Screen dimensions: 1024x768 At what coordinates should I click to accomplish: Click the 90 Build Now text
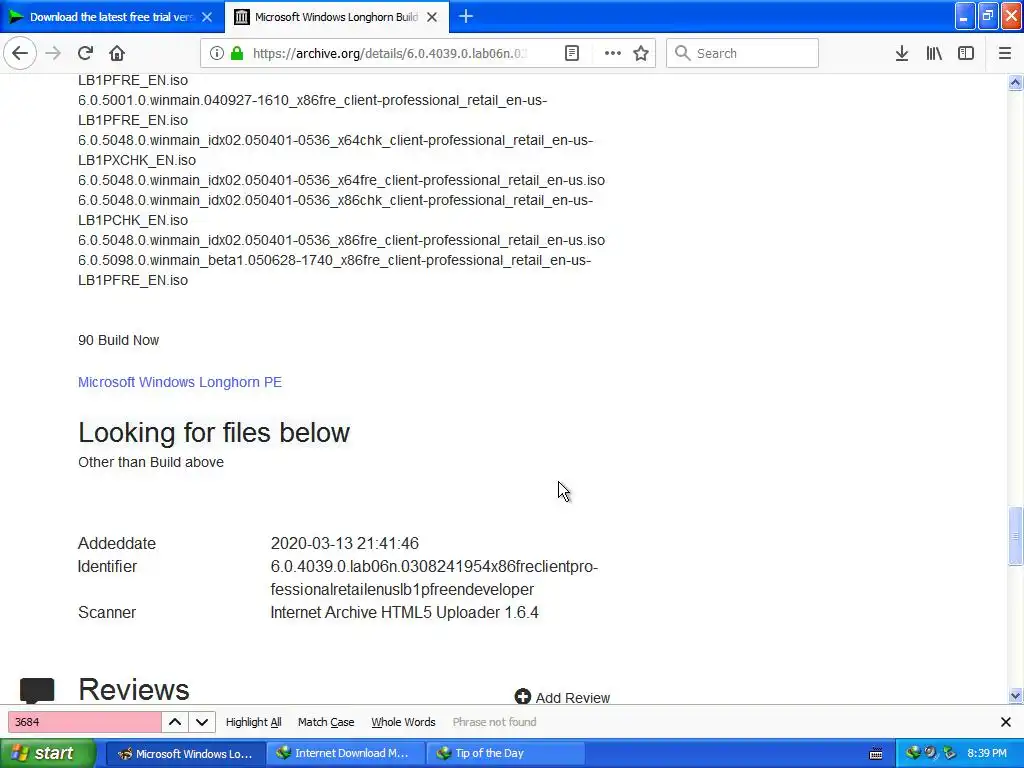[x=118, y=340]
